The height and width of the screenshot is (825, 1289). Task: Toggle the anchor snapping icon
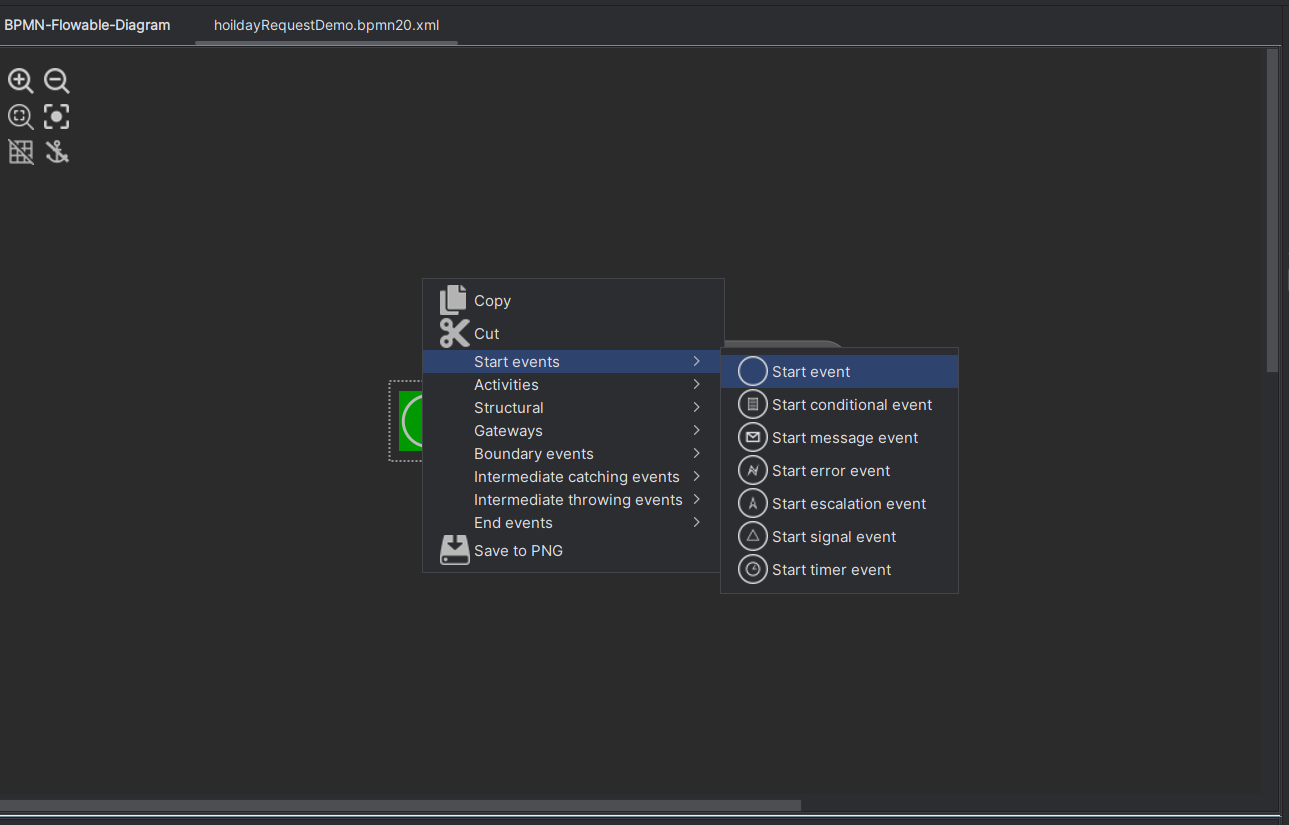click(57, 152)
